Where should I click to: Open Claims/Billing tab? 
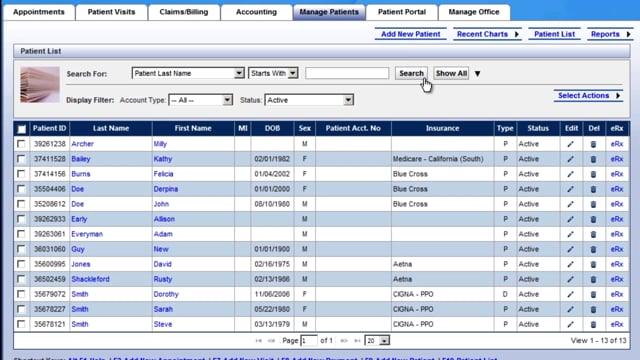[x=184, y=12]
